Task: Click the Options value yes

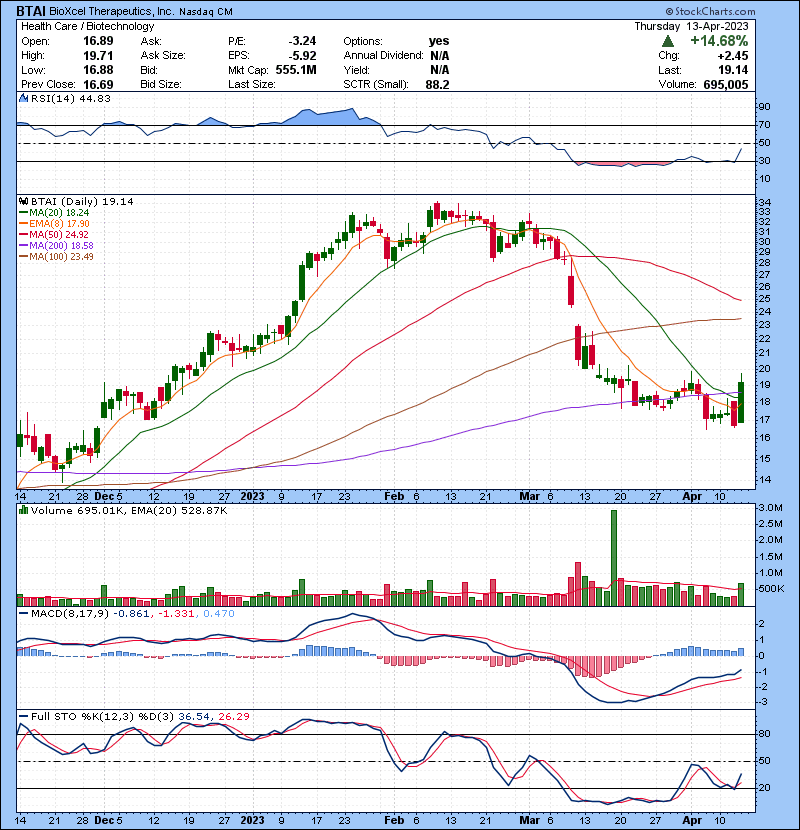Action: coord(439,41)
